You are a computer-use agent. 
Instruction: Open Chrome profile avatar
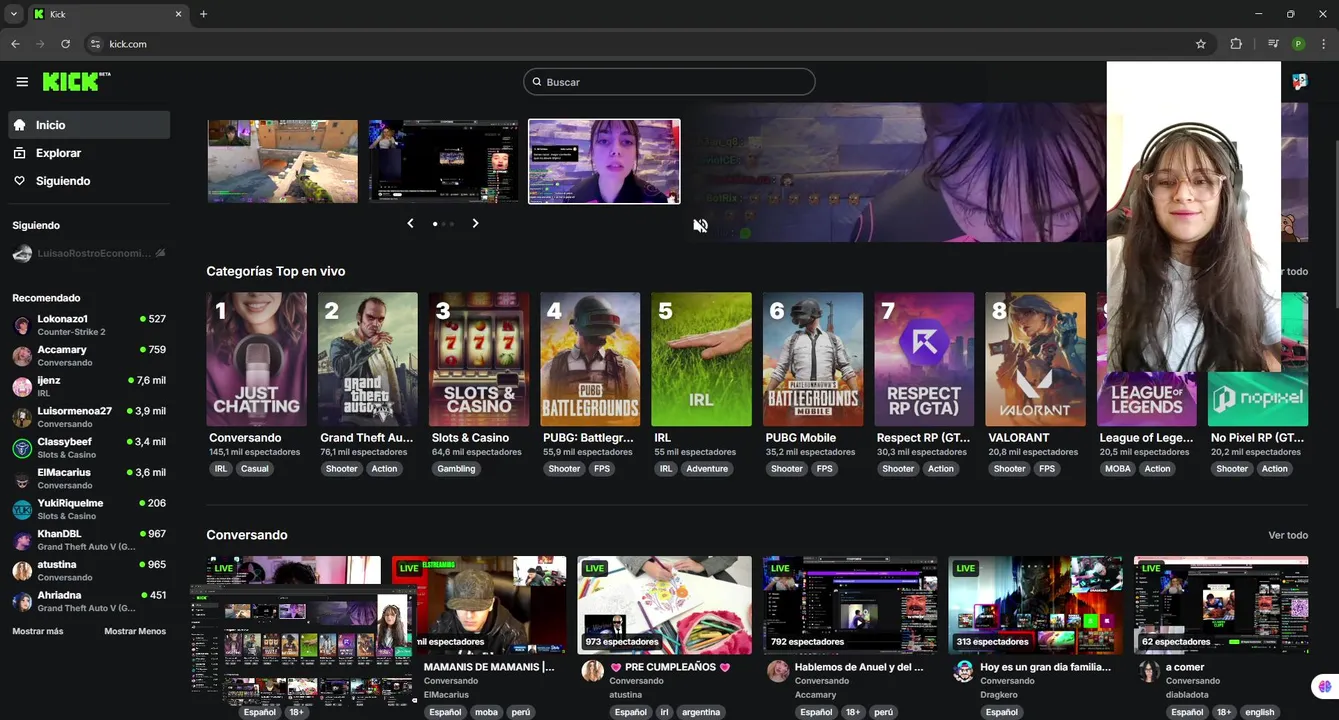(x=1298, y=44)
